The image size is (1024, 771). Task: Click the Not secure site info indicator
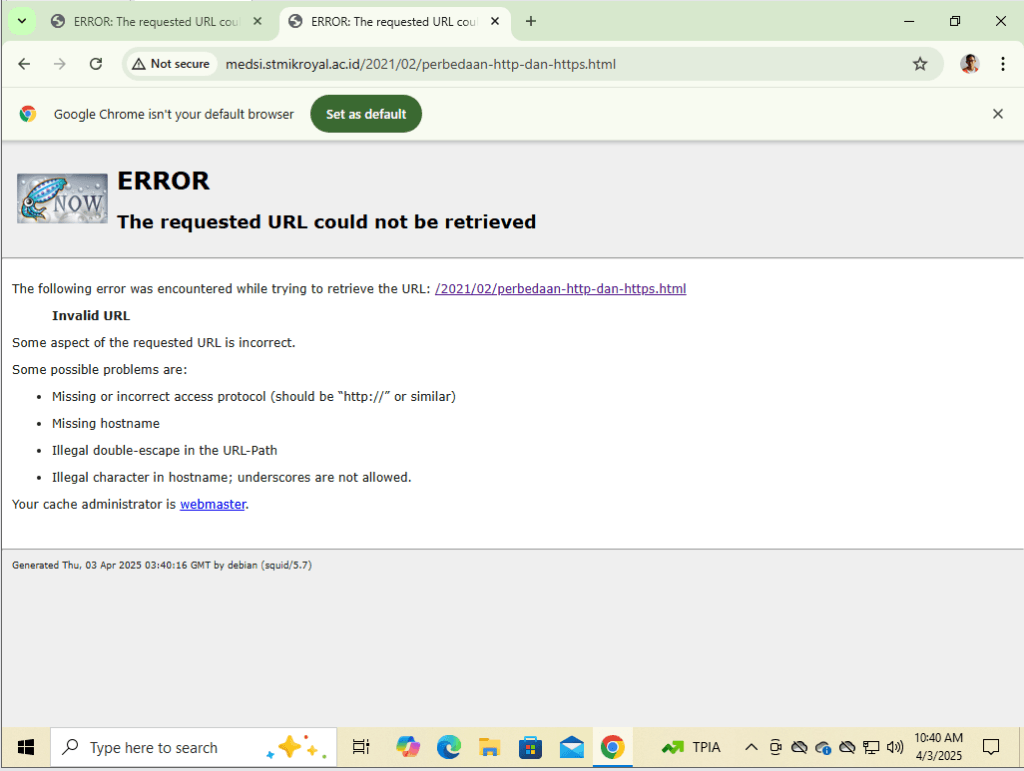click(x=171, y=64)
